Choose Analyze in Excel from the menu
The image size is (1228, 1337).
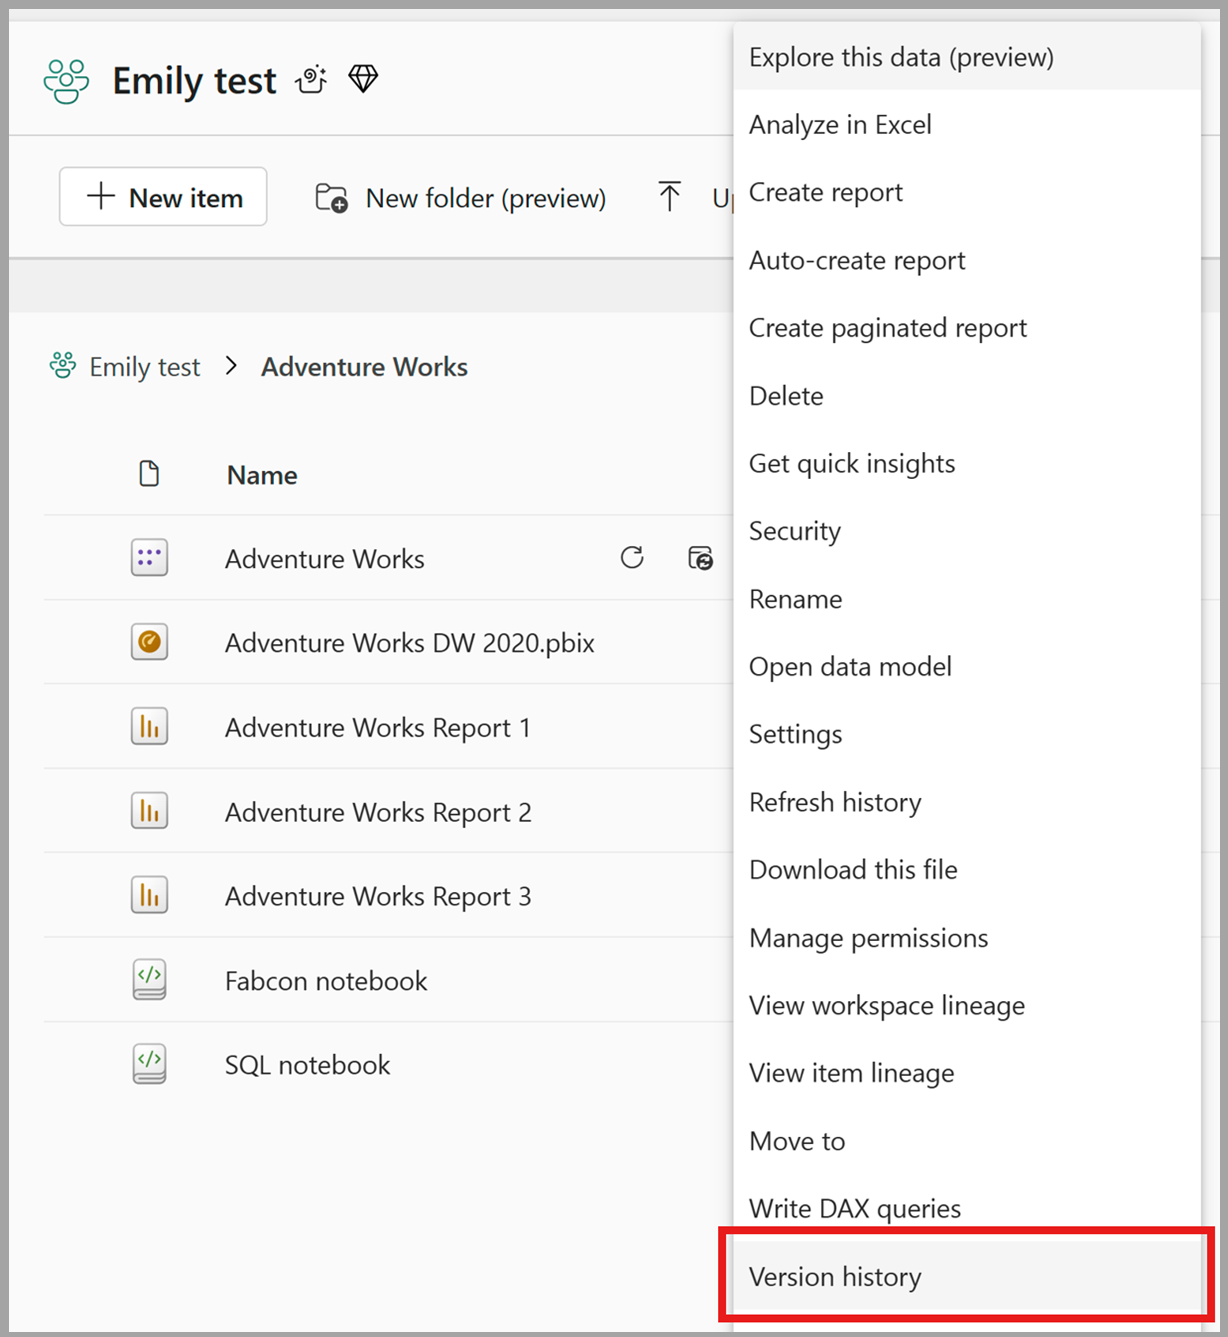click(x=840, y=124)
